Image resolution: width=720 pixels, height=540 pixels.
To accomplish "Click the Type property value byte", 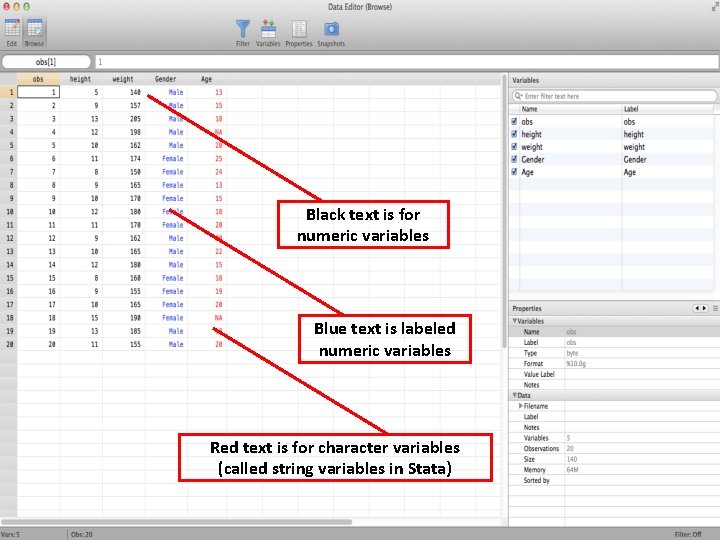I will pos(572,353).
